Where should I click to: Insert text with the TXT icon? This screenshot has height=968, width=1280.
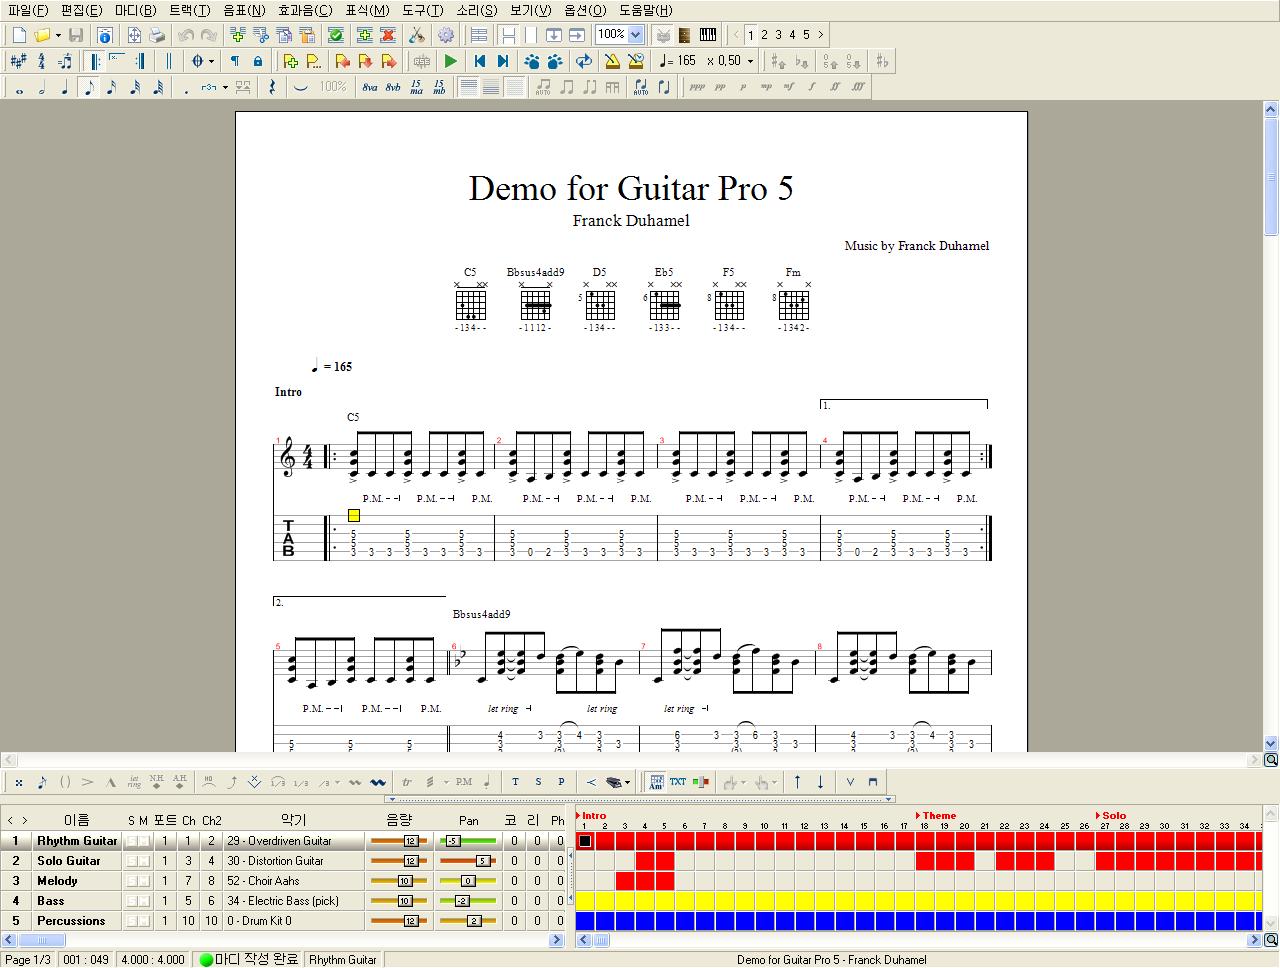[678, 782]
